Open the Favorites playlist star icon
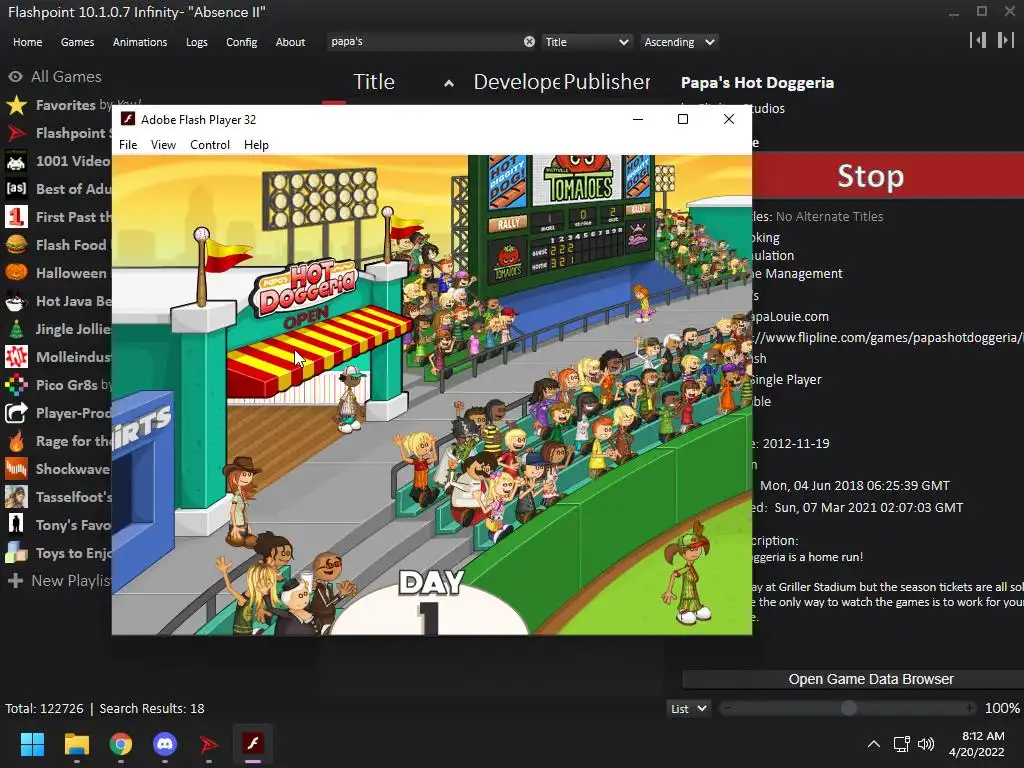 [x=16, y=105]
